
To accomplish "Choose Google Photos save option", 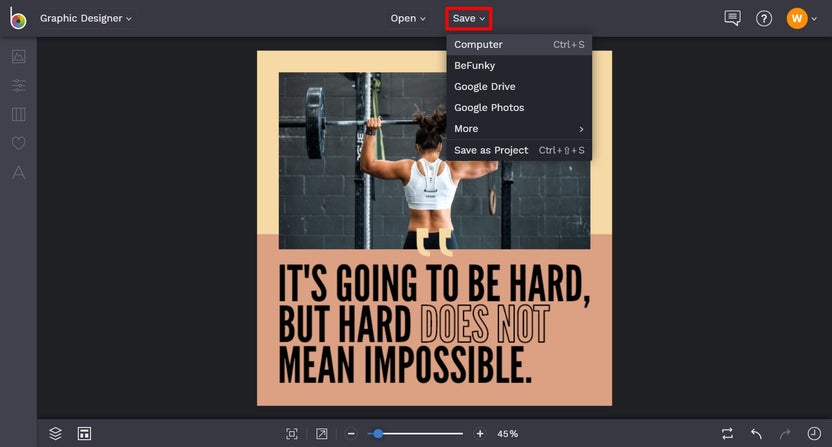I will click(519, 108).
